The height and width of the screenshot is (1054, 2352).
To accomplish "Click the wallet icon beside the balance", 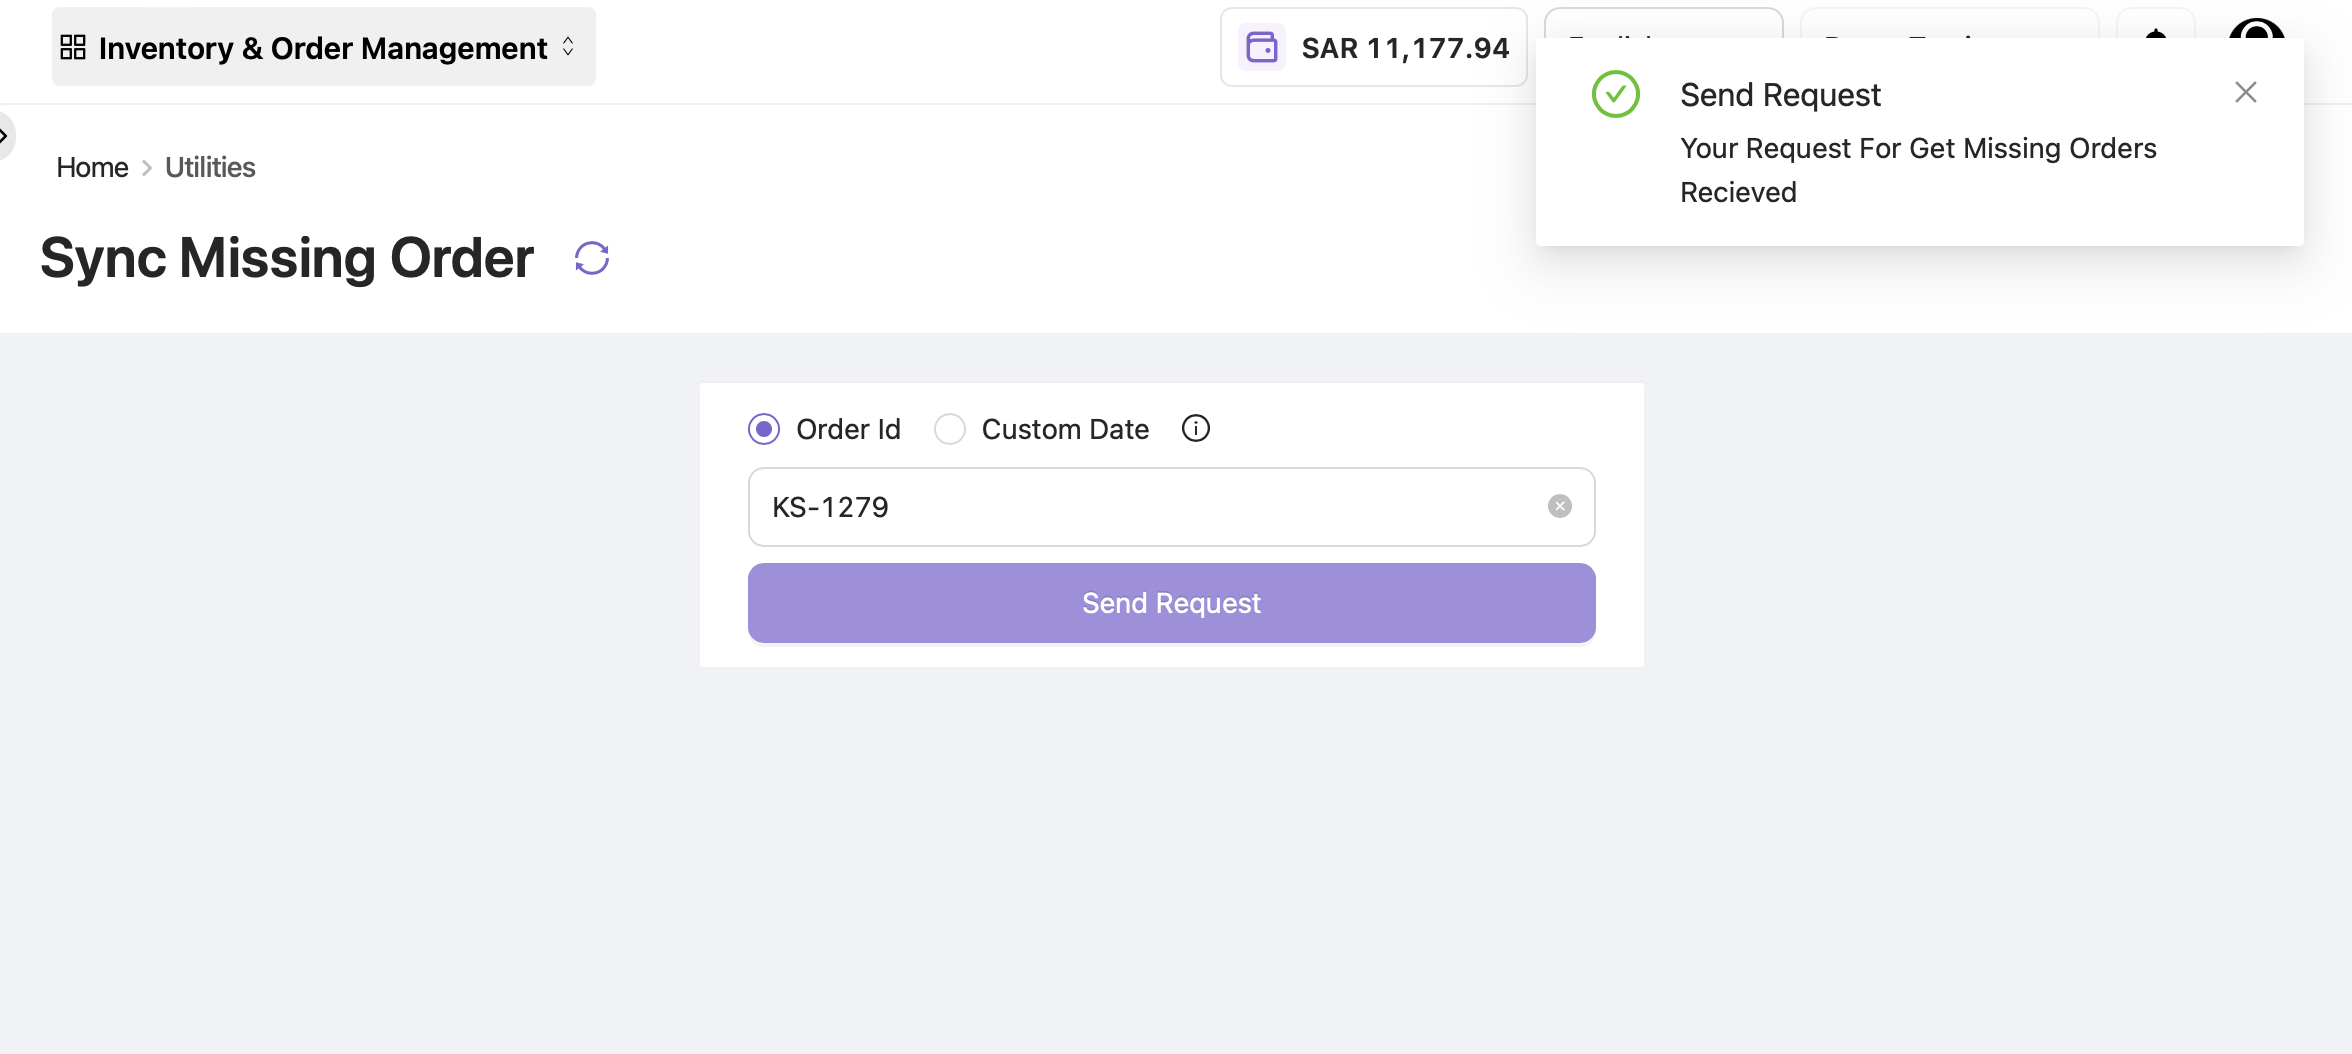I will 1261,47.
